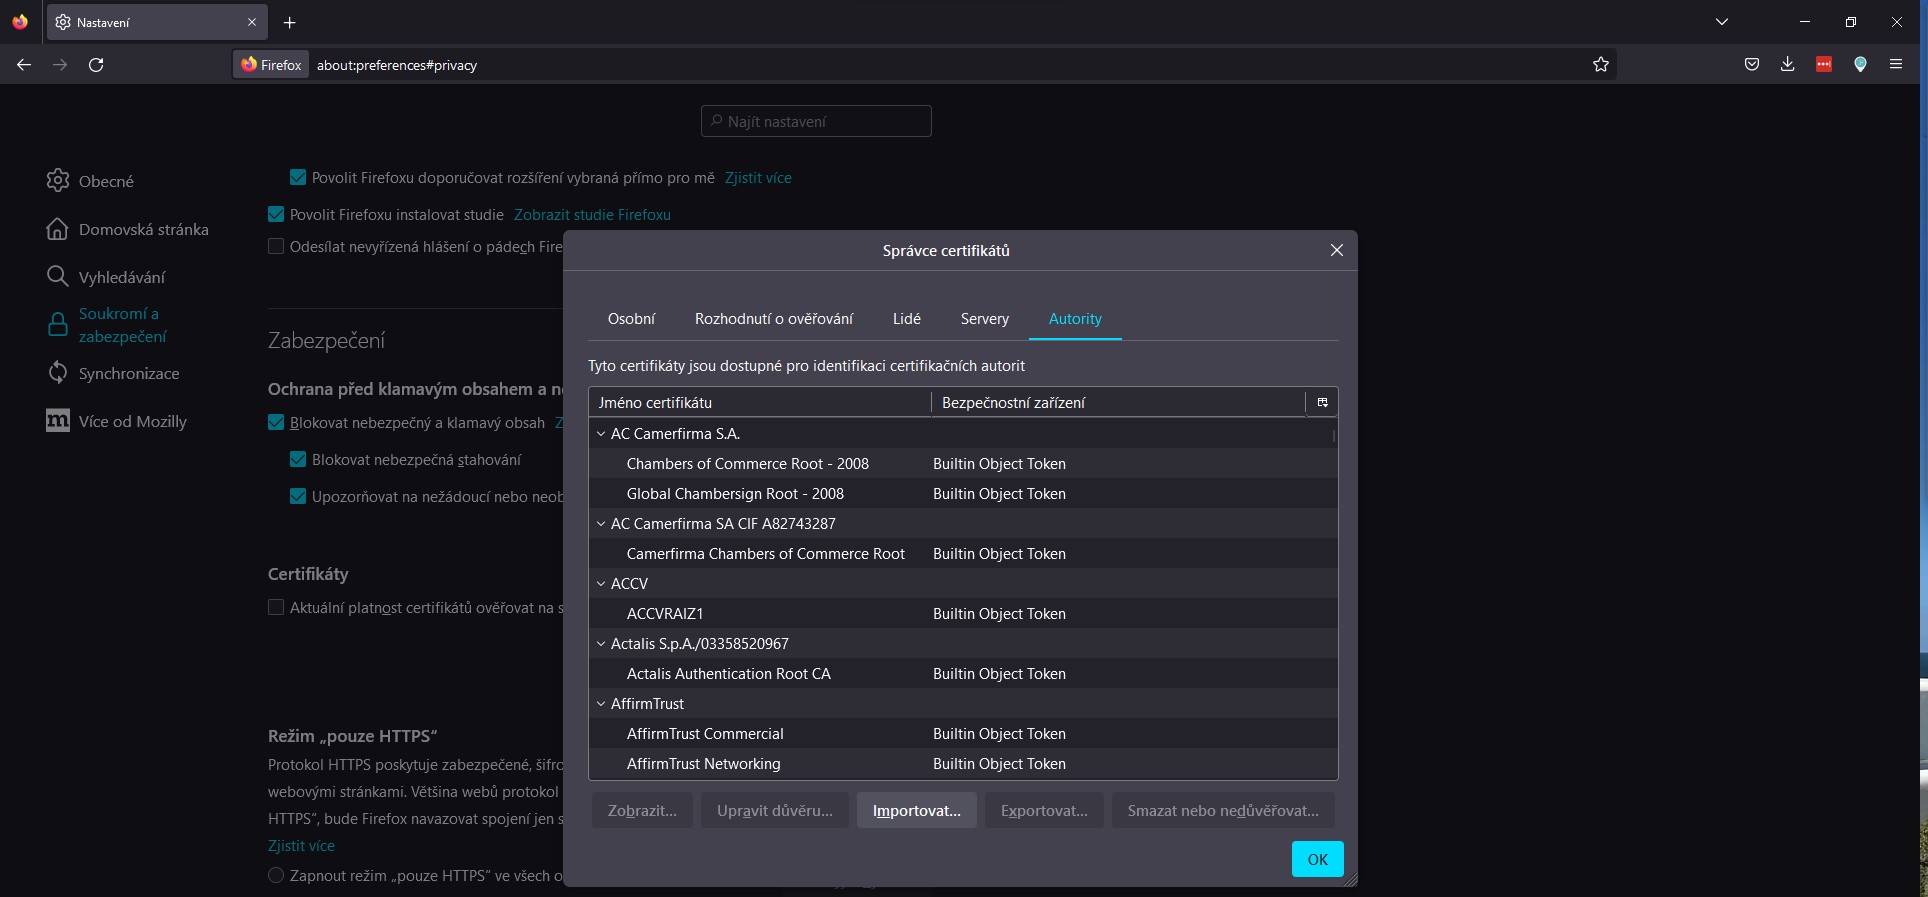The height and width of the screenshot is (897, 1928).
Task: Open the Domovská stránka settings section
Action: 128,229
